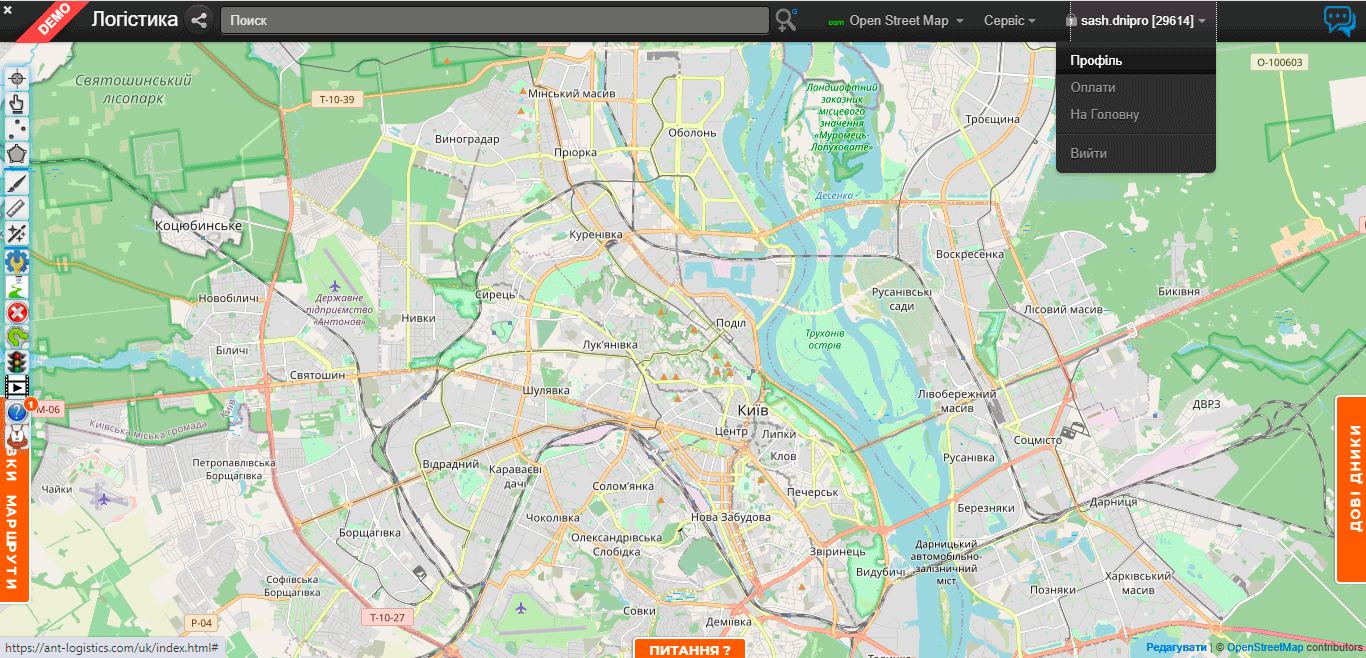Open the Сервіс dropdown menu
Viewport: 1366px width, 658px height.
pos(1009,21)
